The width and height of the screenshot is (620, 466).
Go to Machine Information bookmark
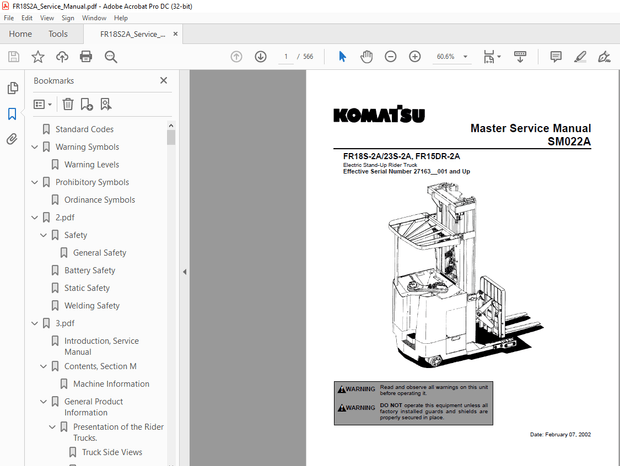click(x=111, y=384)
